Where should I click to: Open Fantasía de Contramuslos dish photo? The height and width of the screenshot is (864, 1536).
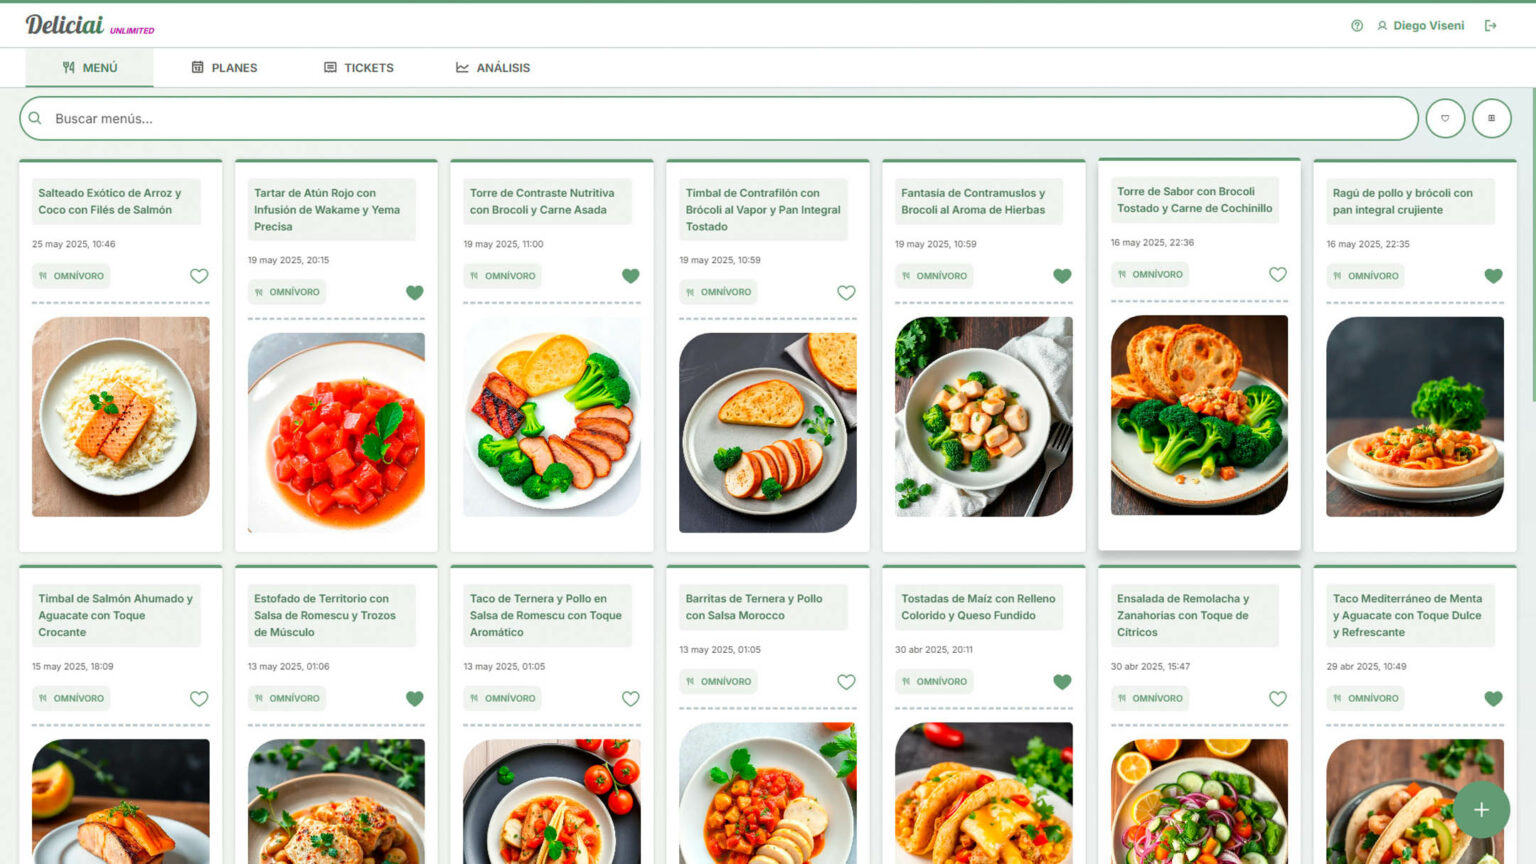984,417
